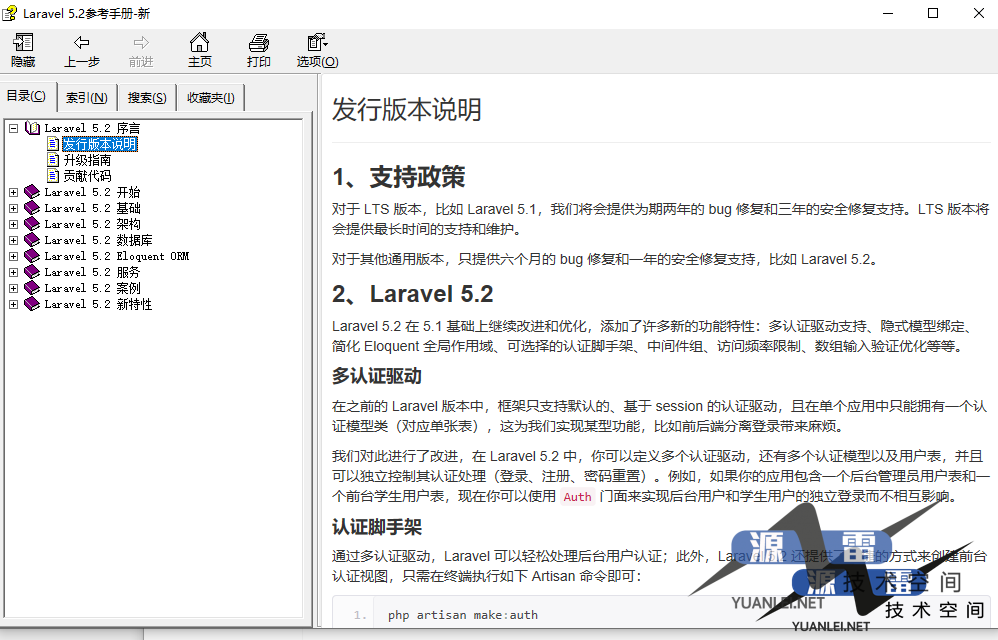Viewport: 998px width, 640px height.
Task: Click page icon beside 升级指南
Action: pos(53,160)
